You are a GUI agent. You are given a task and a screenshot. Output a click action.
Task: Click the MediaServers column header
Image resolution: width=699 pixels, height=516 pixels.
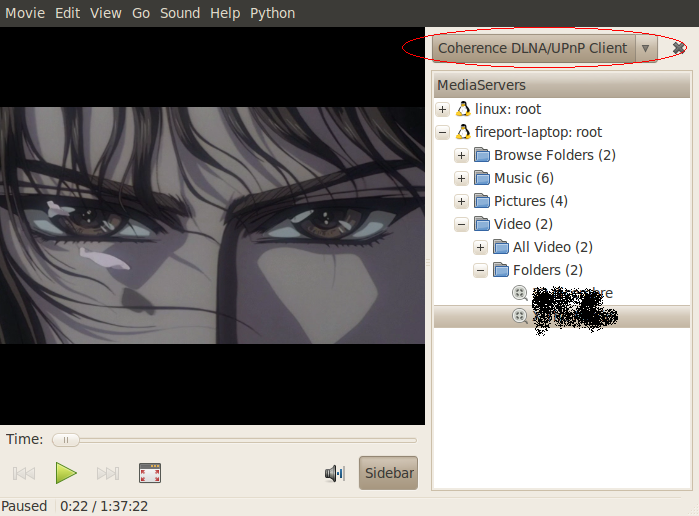pyautogui.click(x=561, y=85)
